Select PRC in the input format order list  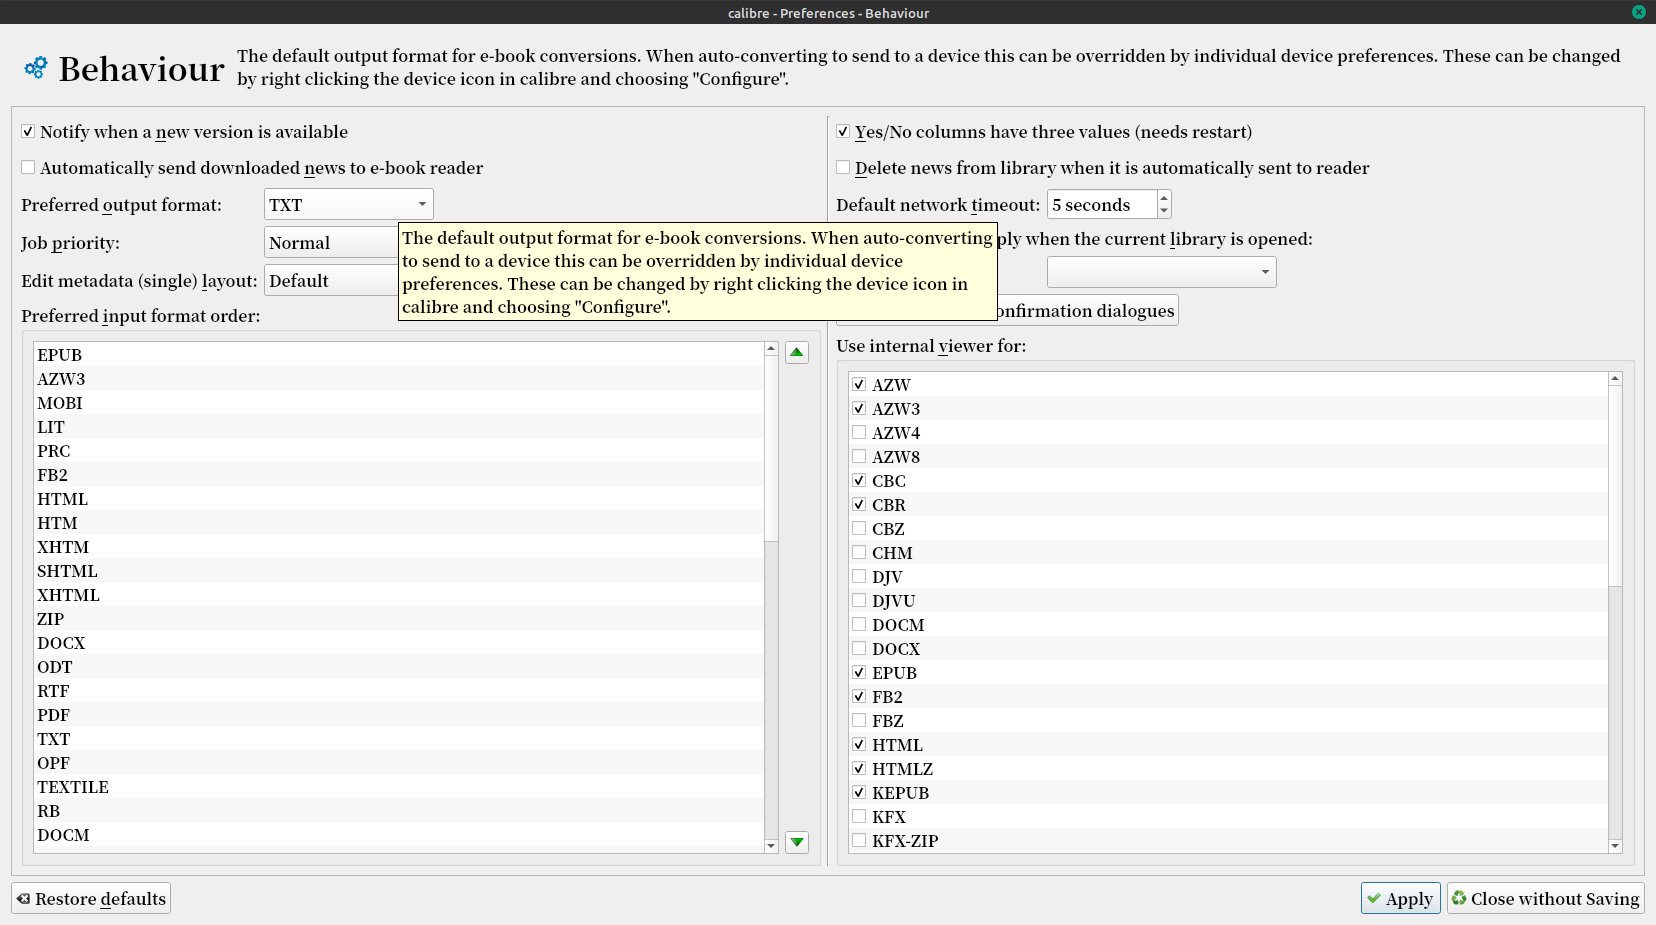399,451
